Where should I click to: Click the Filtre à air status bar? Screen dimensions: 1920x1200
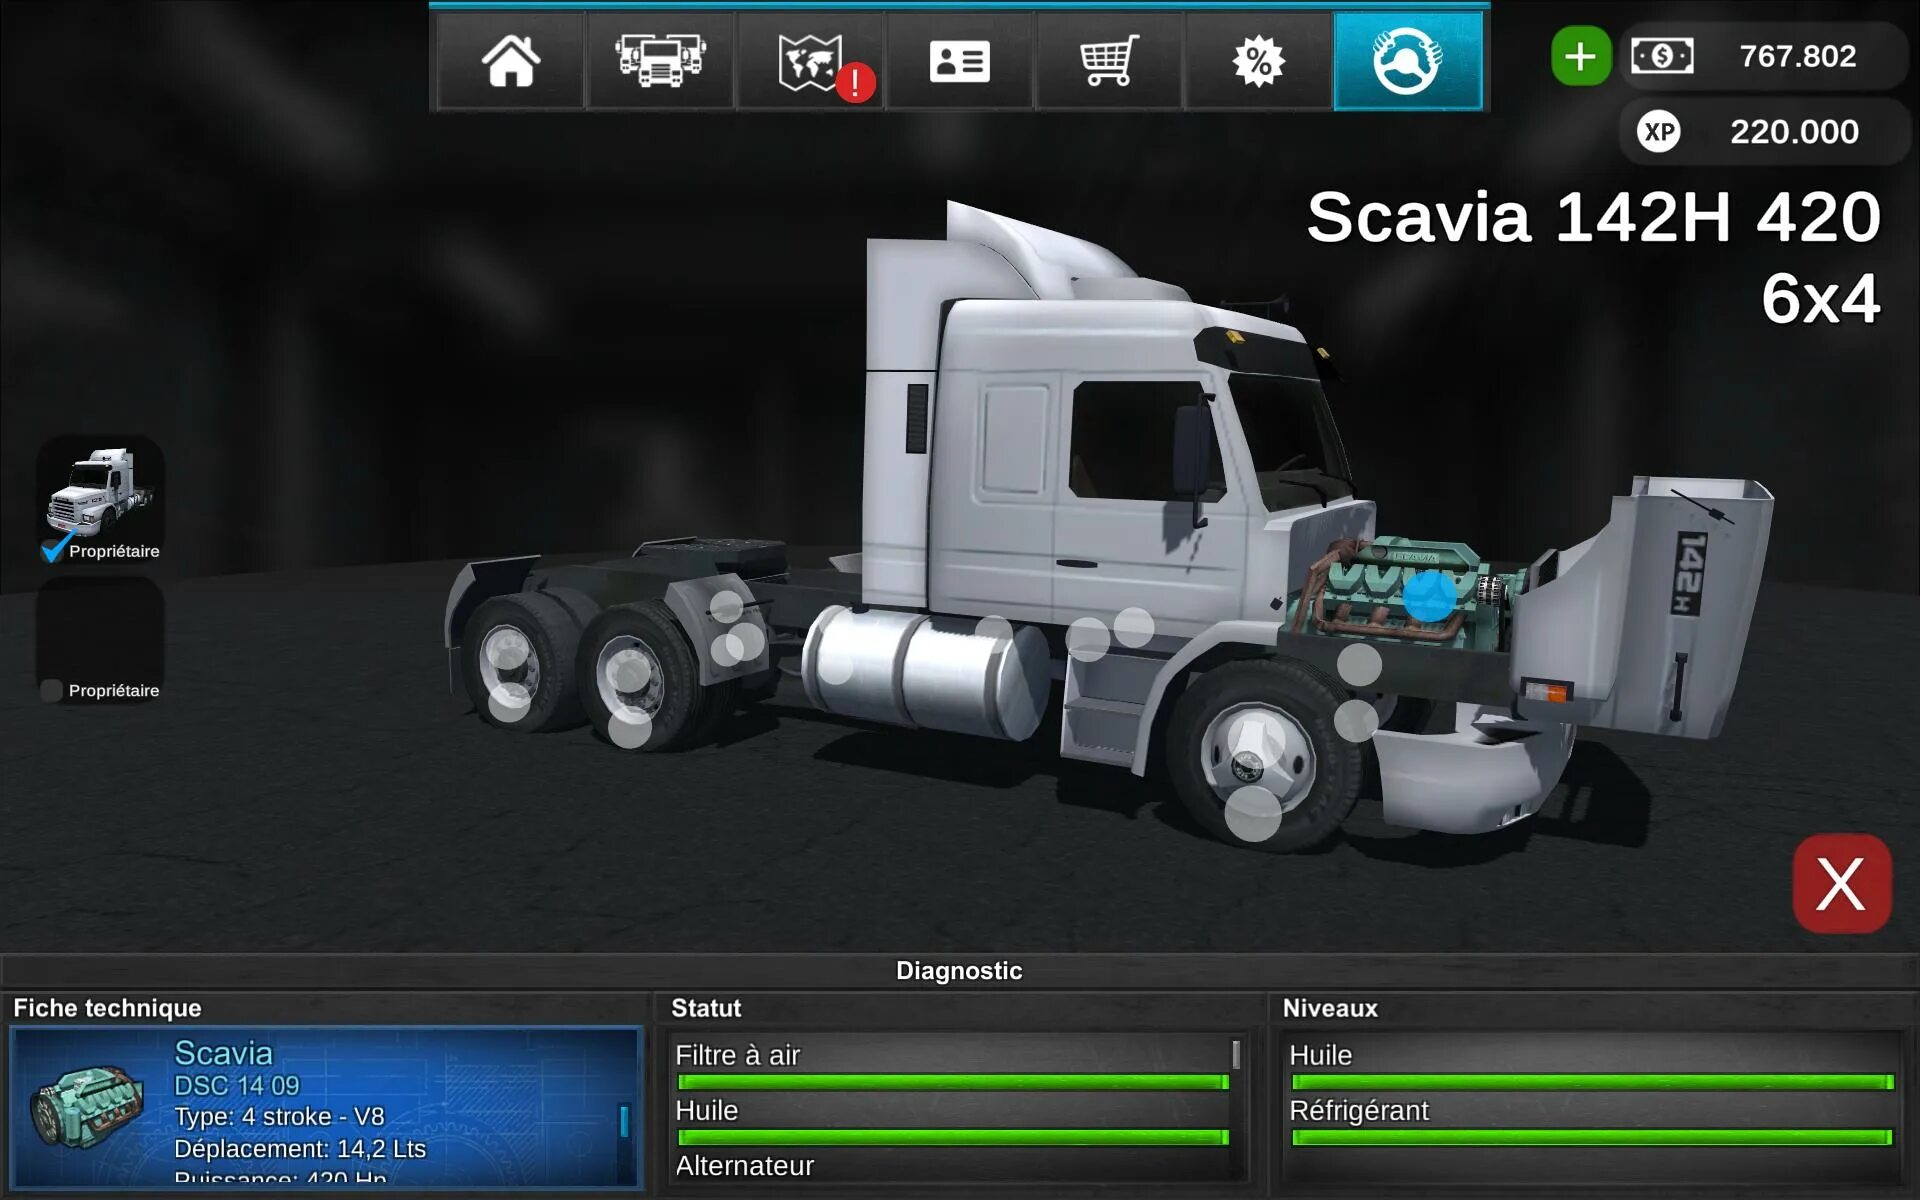click(x=952, y=1082)
